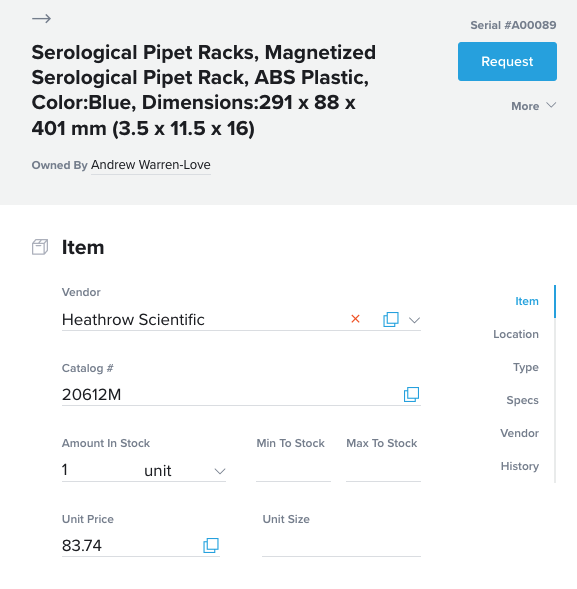
Task: Copy the vendor name using its copy icon
Action: (x=391, y=319)
